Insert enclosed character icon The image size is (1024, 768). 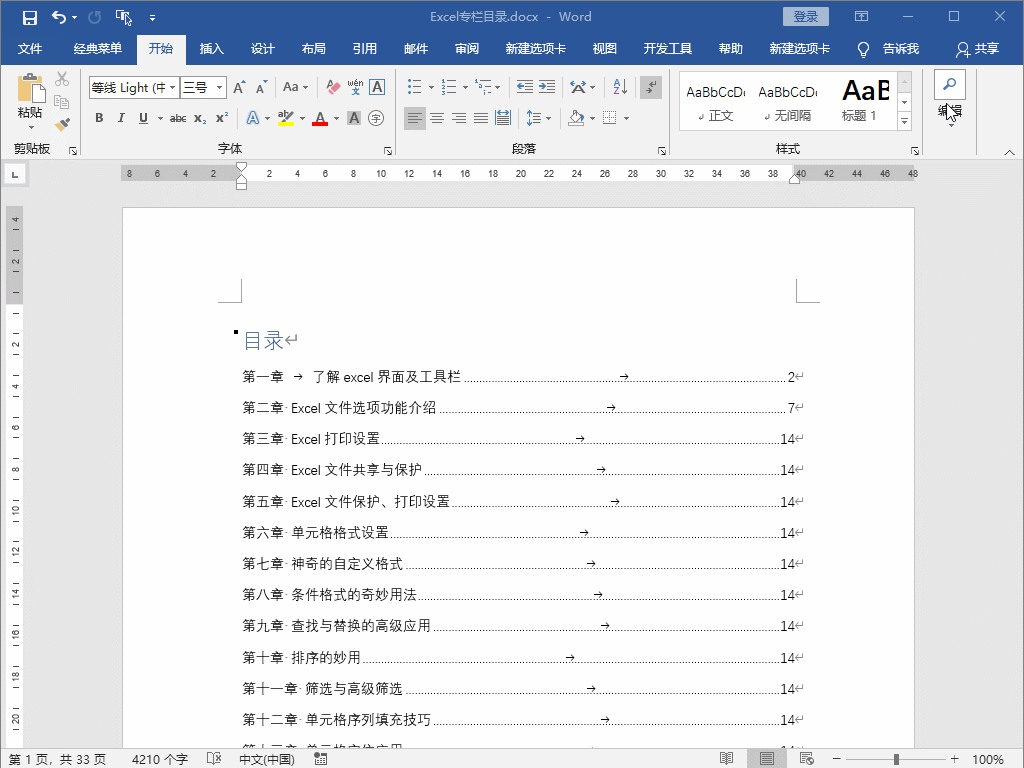(x=376, y=118)
